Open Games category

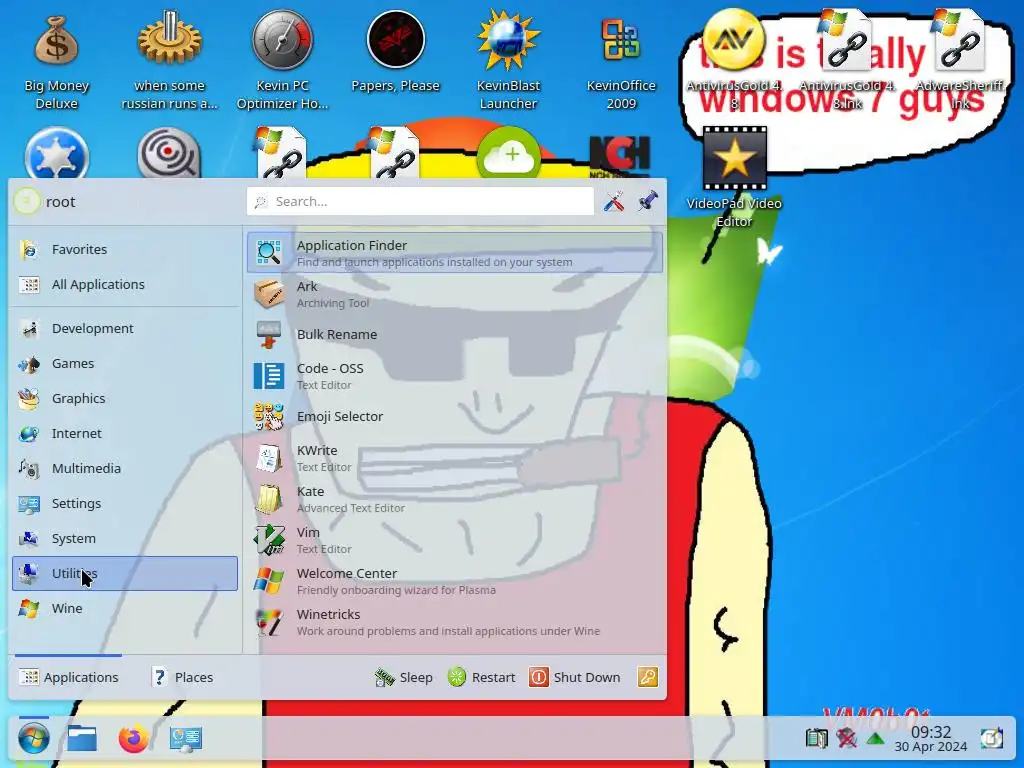coord(125,364)
